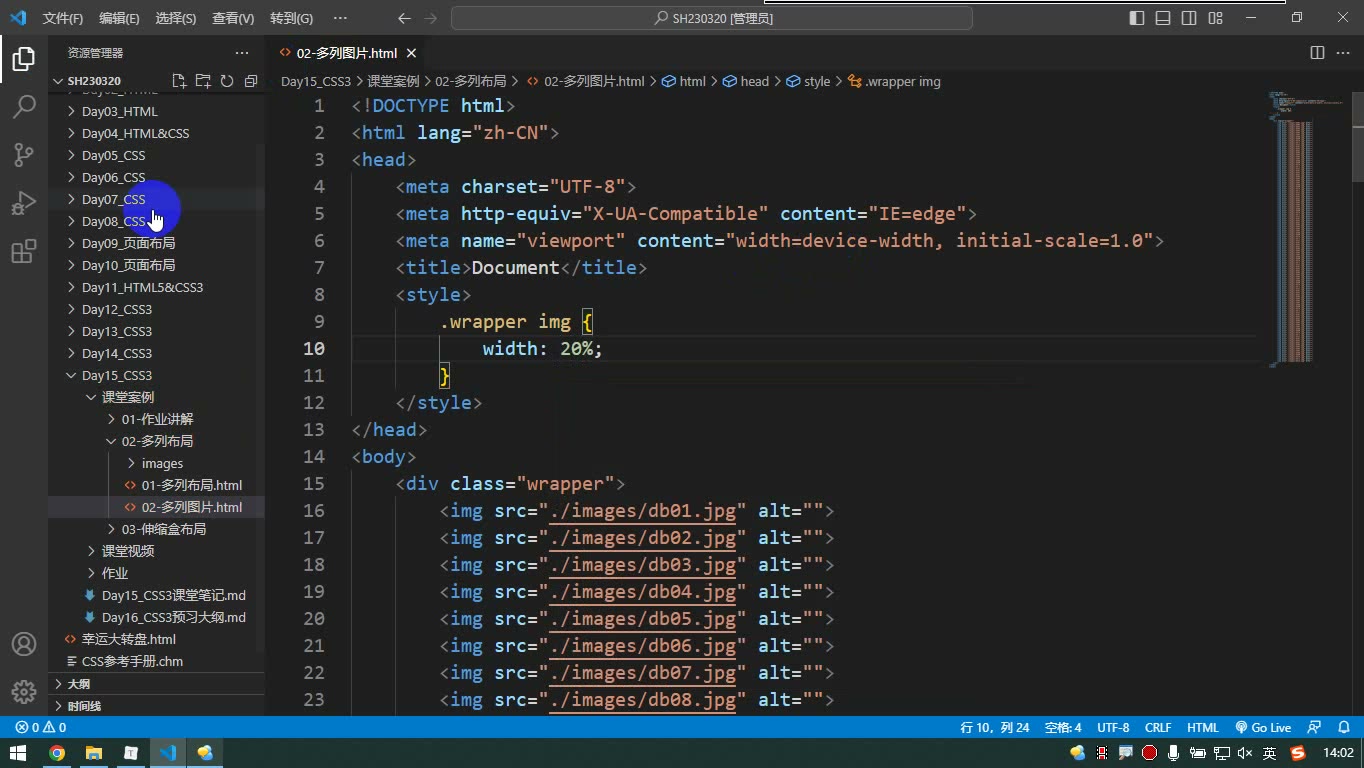This screenshot has width=1364, height=768.
Task: Click the New File icon in explorer
Action: click(x=179, y=81)
